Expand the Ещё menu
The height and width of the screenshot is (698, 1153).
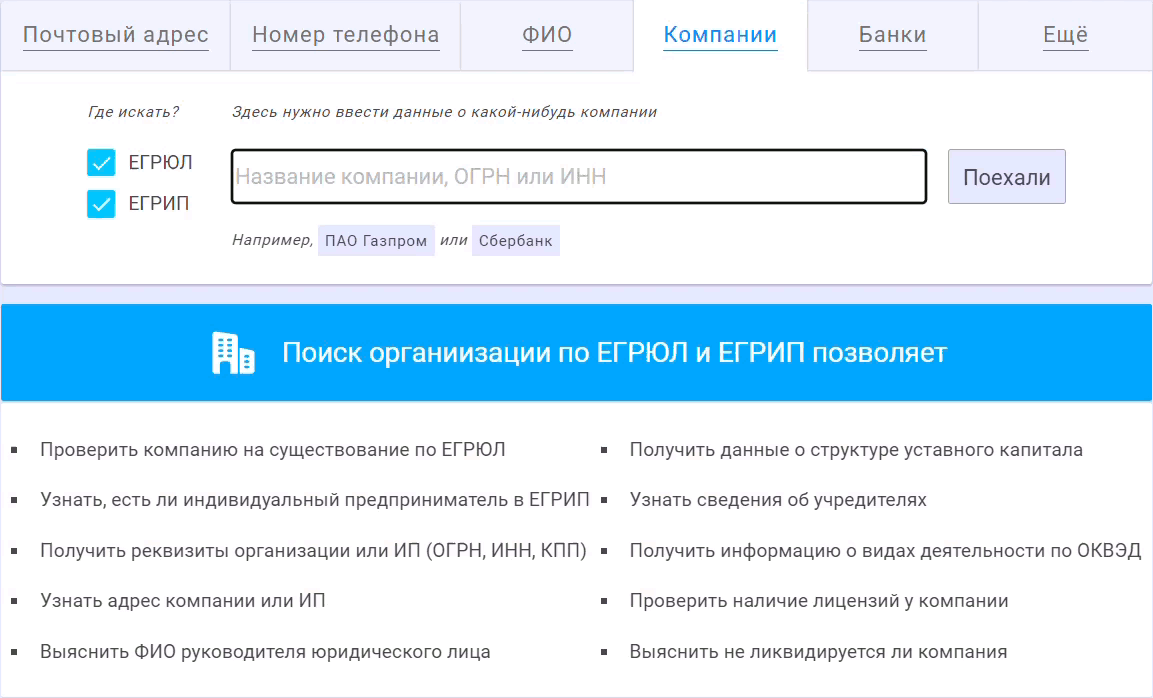point(1065,36)
